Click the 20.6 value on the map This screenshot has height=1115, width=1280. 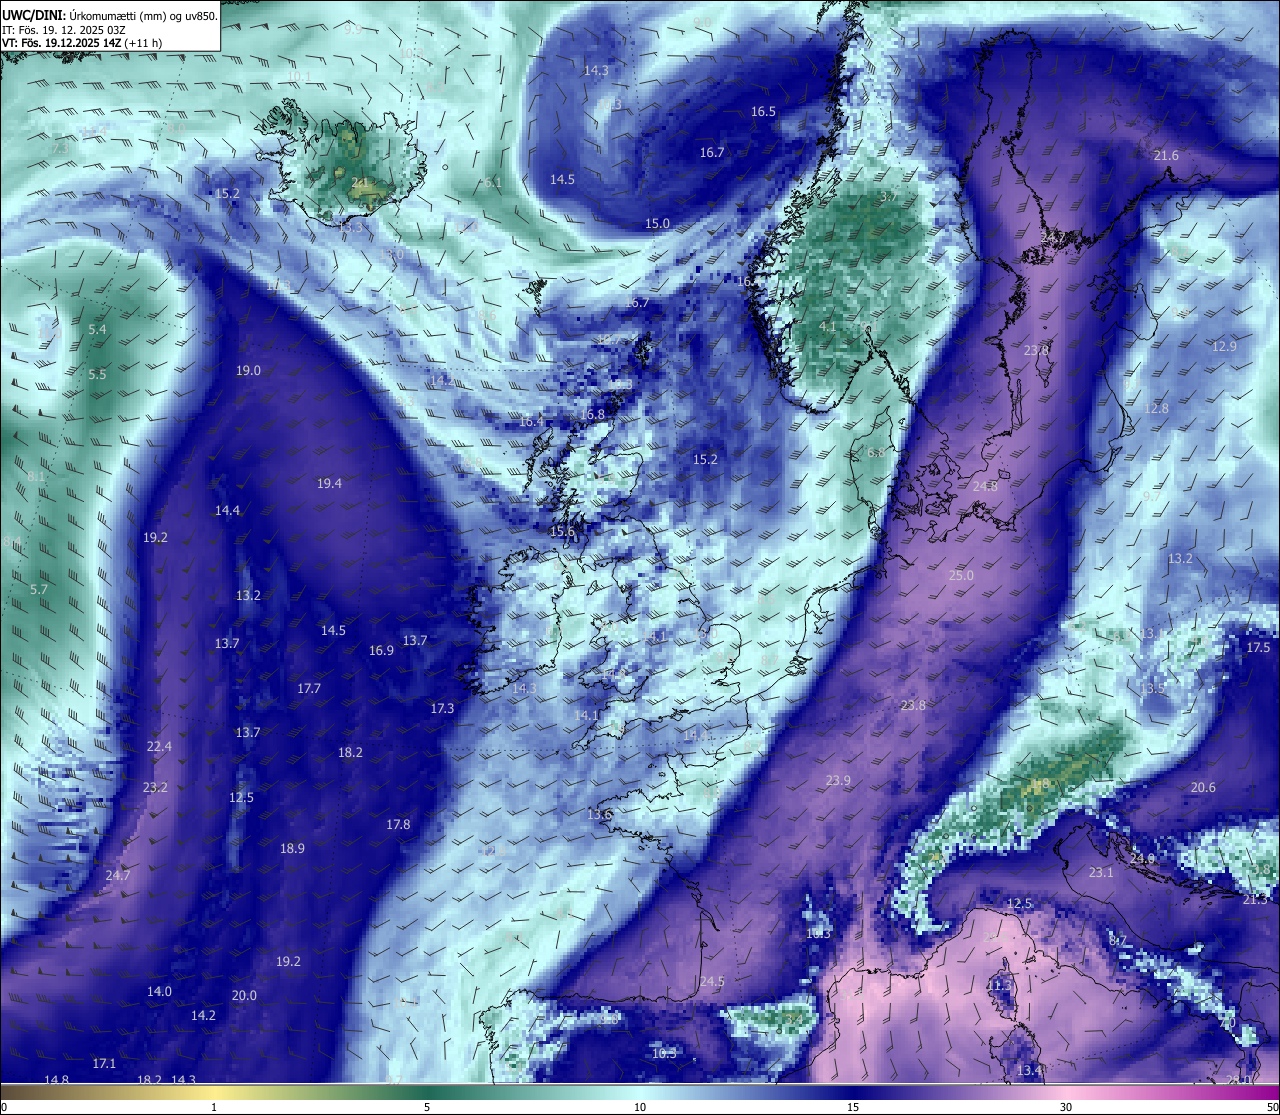click(x=1203, y=788)
